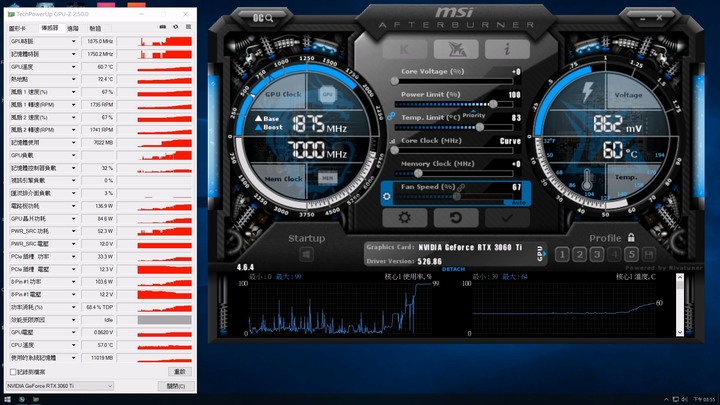This screenshot has width=720, height=405.
Task: Click the volume icon in system tray
Action: pyautogui.click(x=685, y=399)
